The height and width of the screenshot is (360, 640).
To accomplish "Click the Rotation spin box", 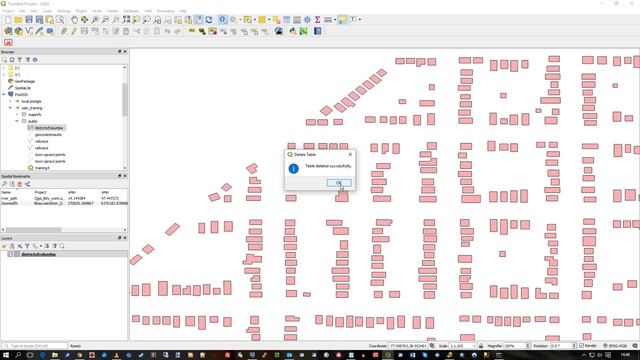I will [562, 346].
